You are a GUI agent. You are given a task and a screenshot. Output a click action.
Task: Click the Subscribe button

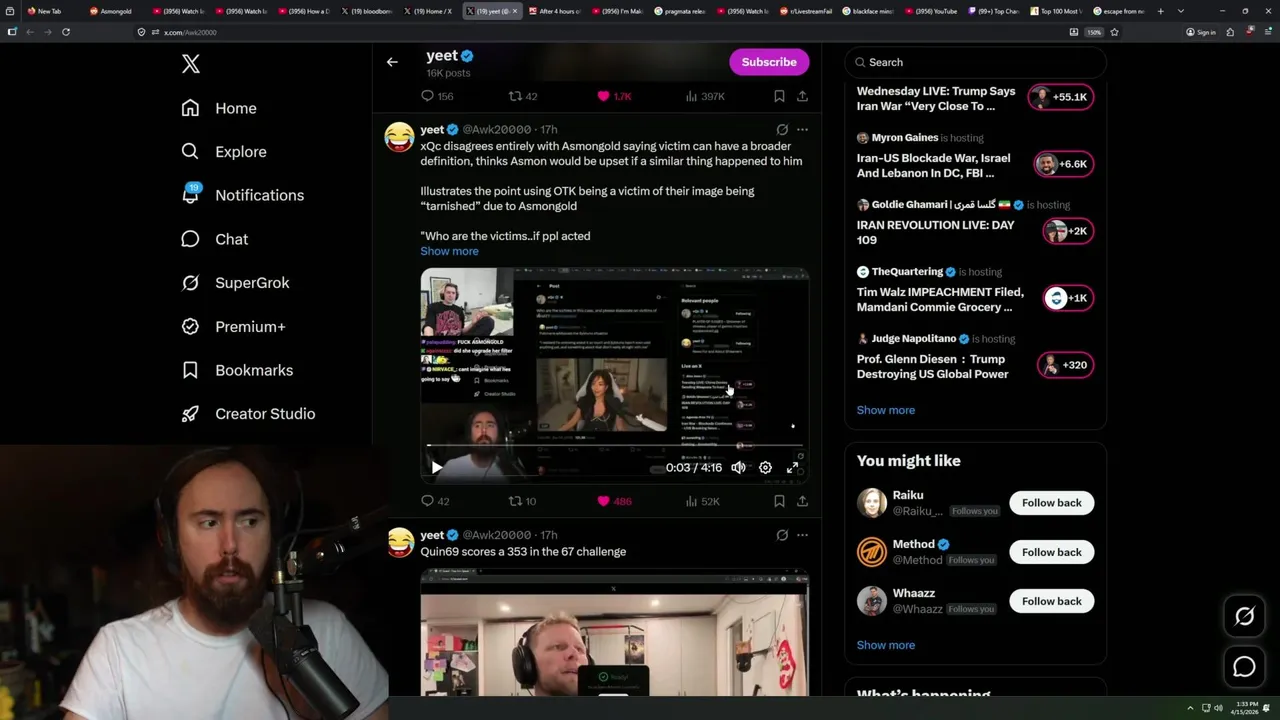[769, 62]
